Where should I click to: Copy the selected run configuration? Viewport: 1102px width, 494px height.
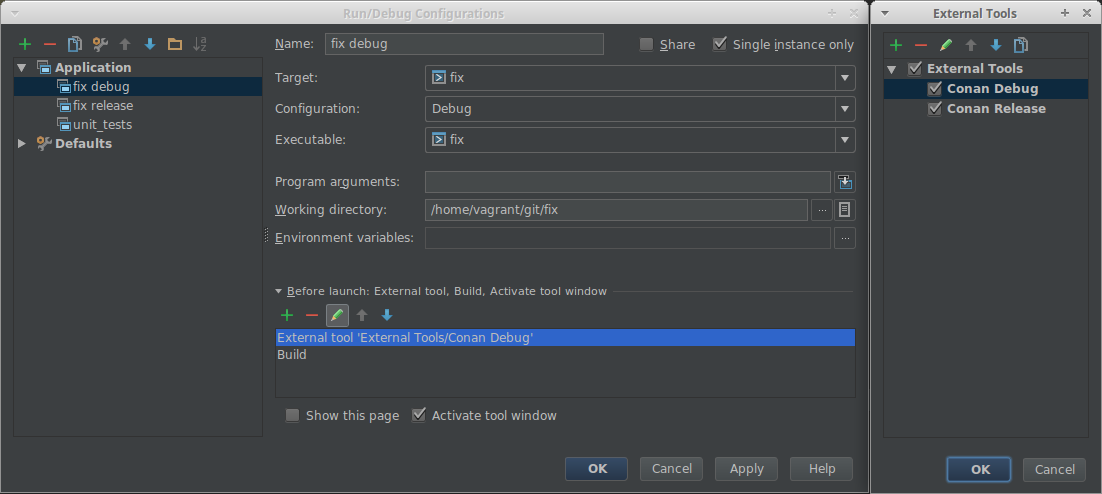click(74, 44)
